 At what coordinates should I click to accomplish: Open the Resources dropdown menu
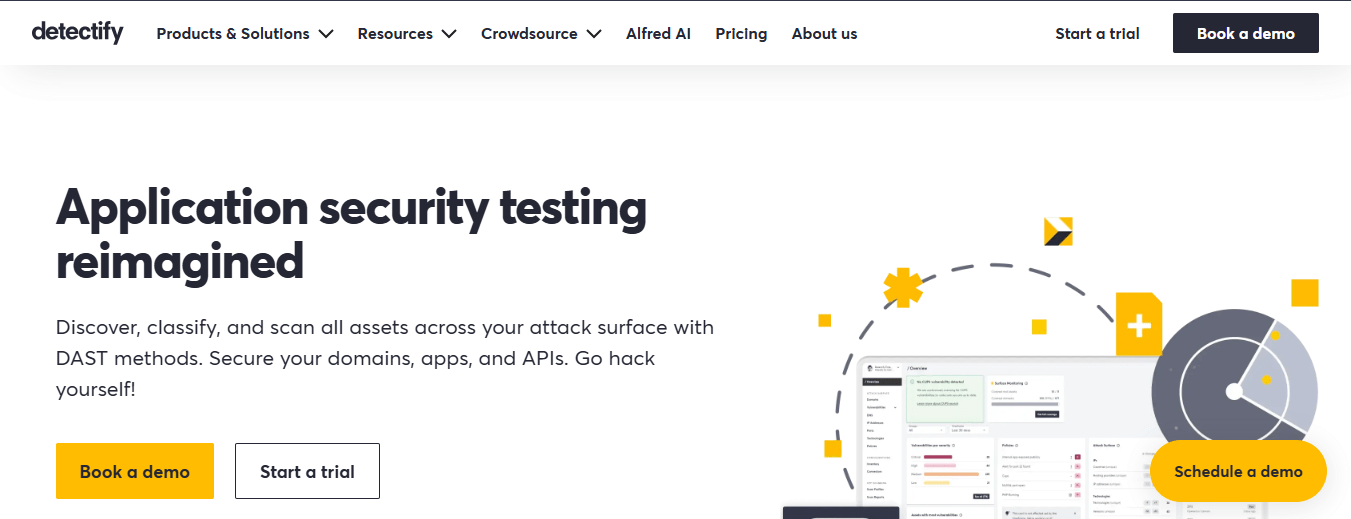pyautogui.click(x=407, y=34)
